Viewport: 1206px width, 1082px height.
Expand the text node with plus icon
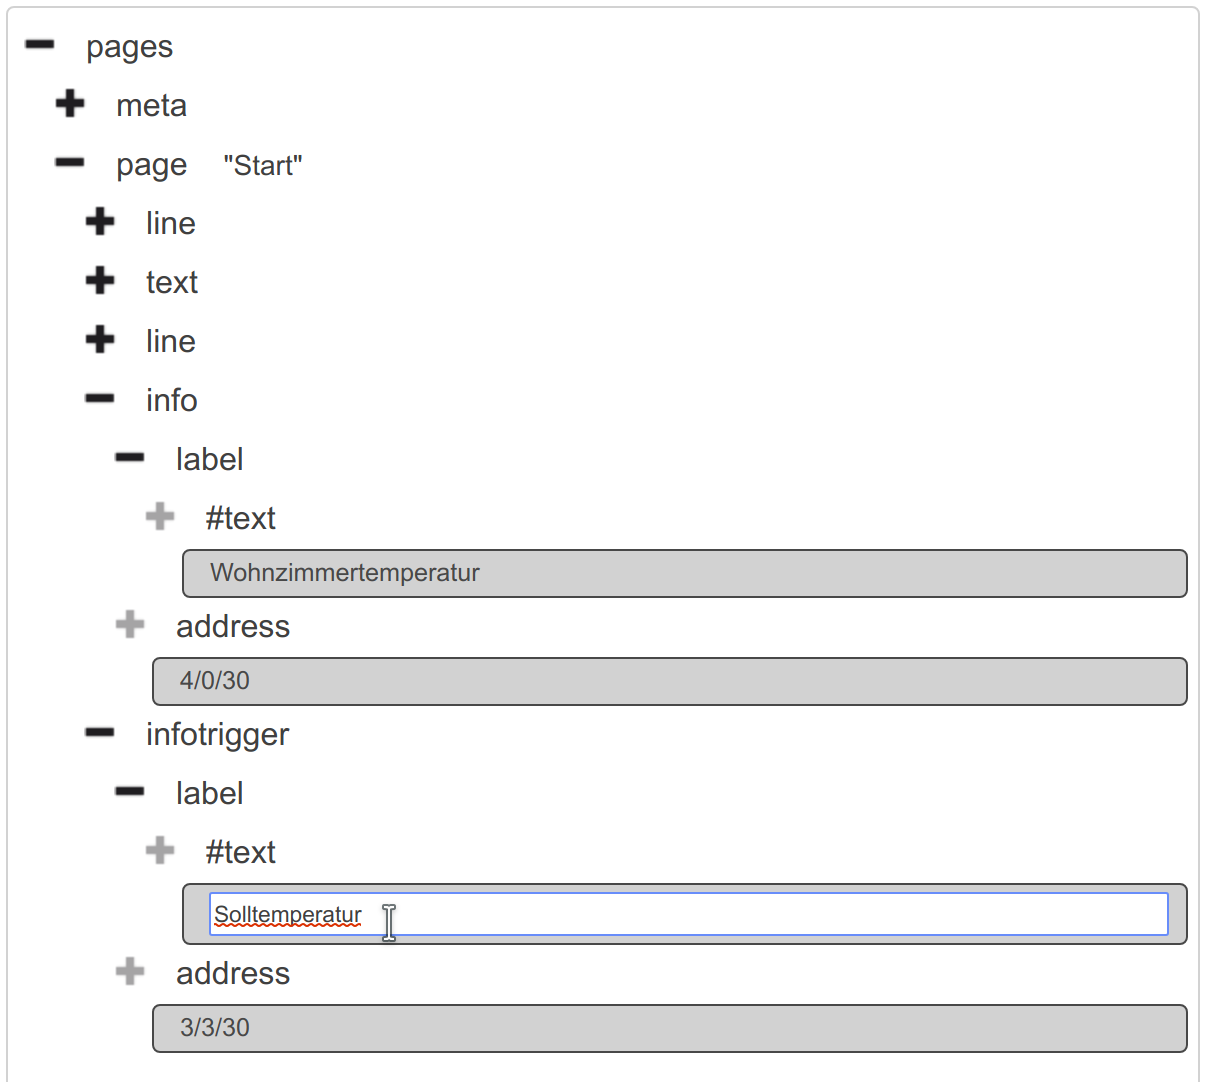pyautogui.click(x=100, y=281)
